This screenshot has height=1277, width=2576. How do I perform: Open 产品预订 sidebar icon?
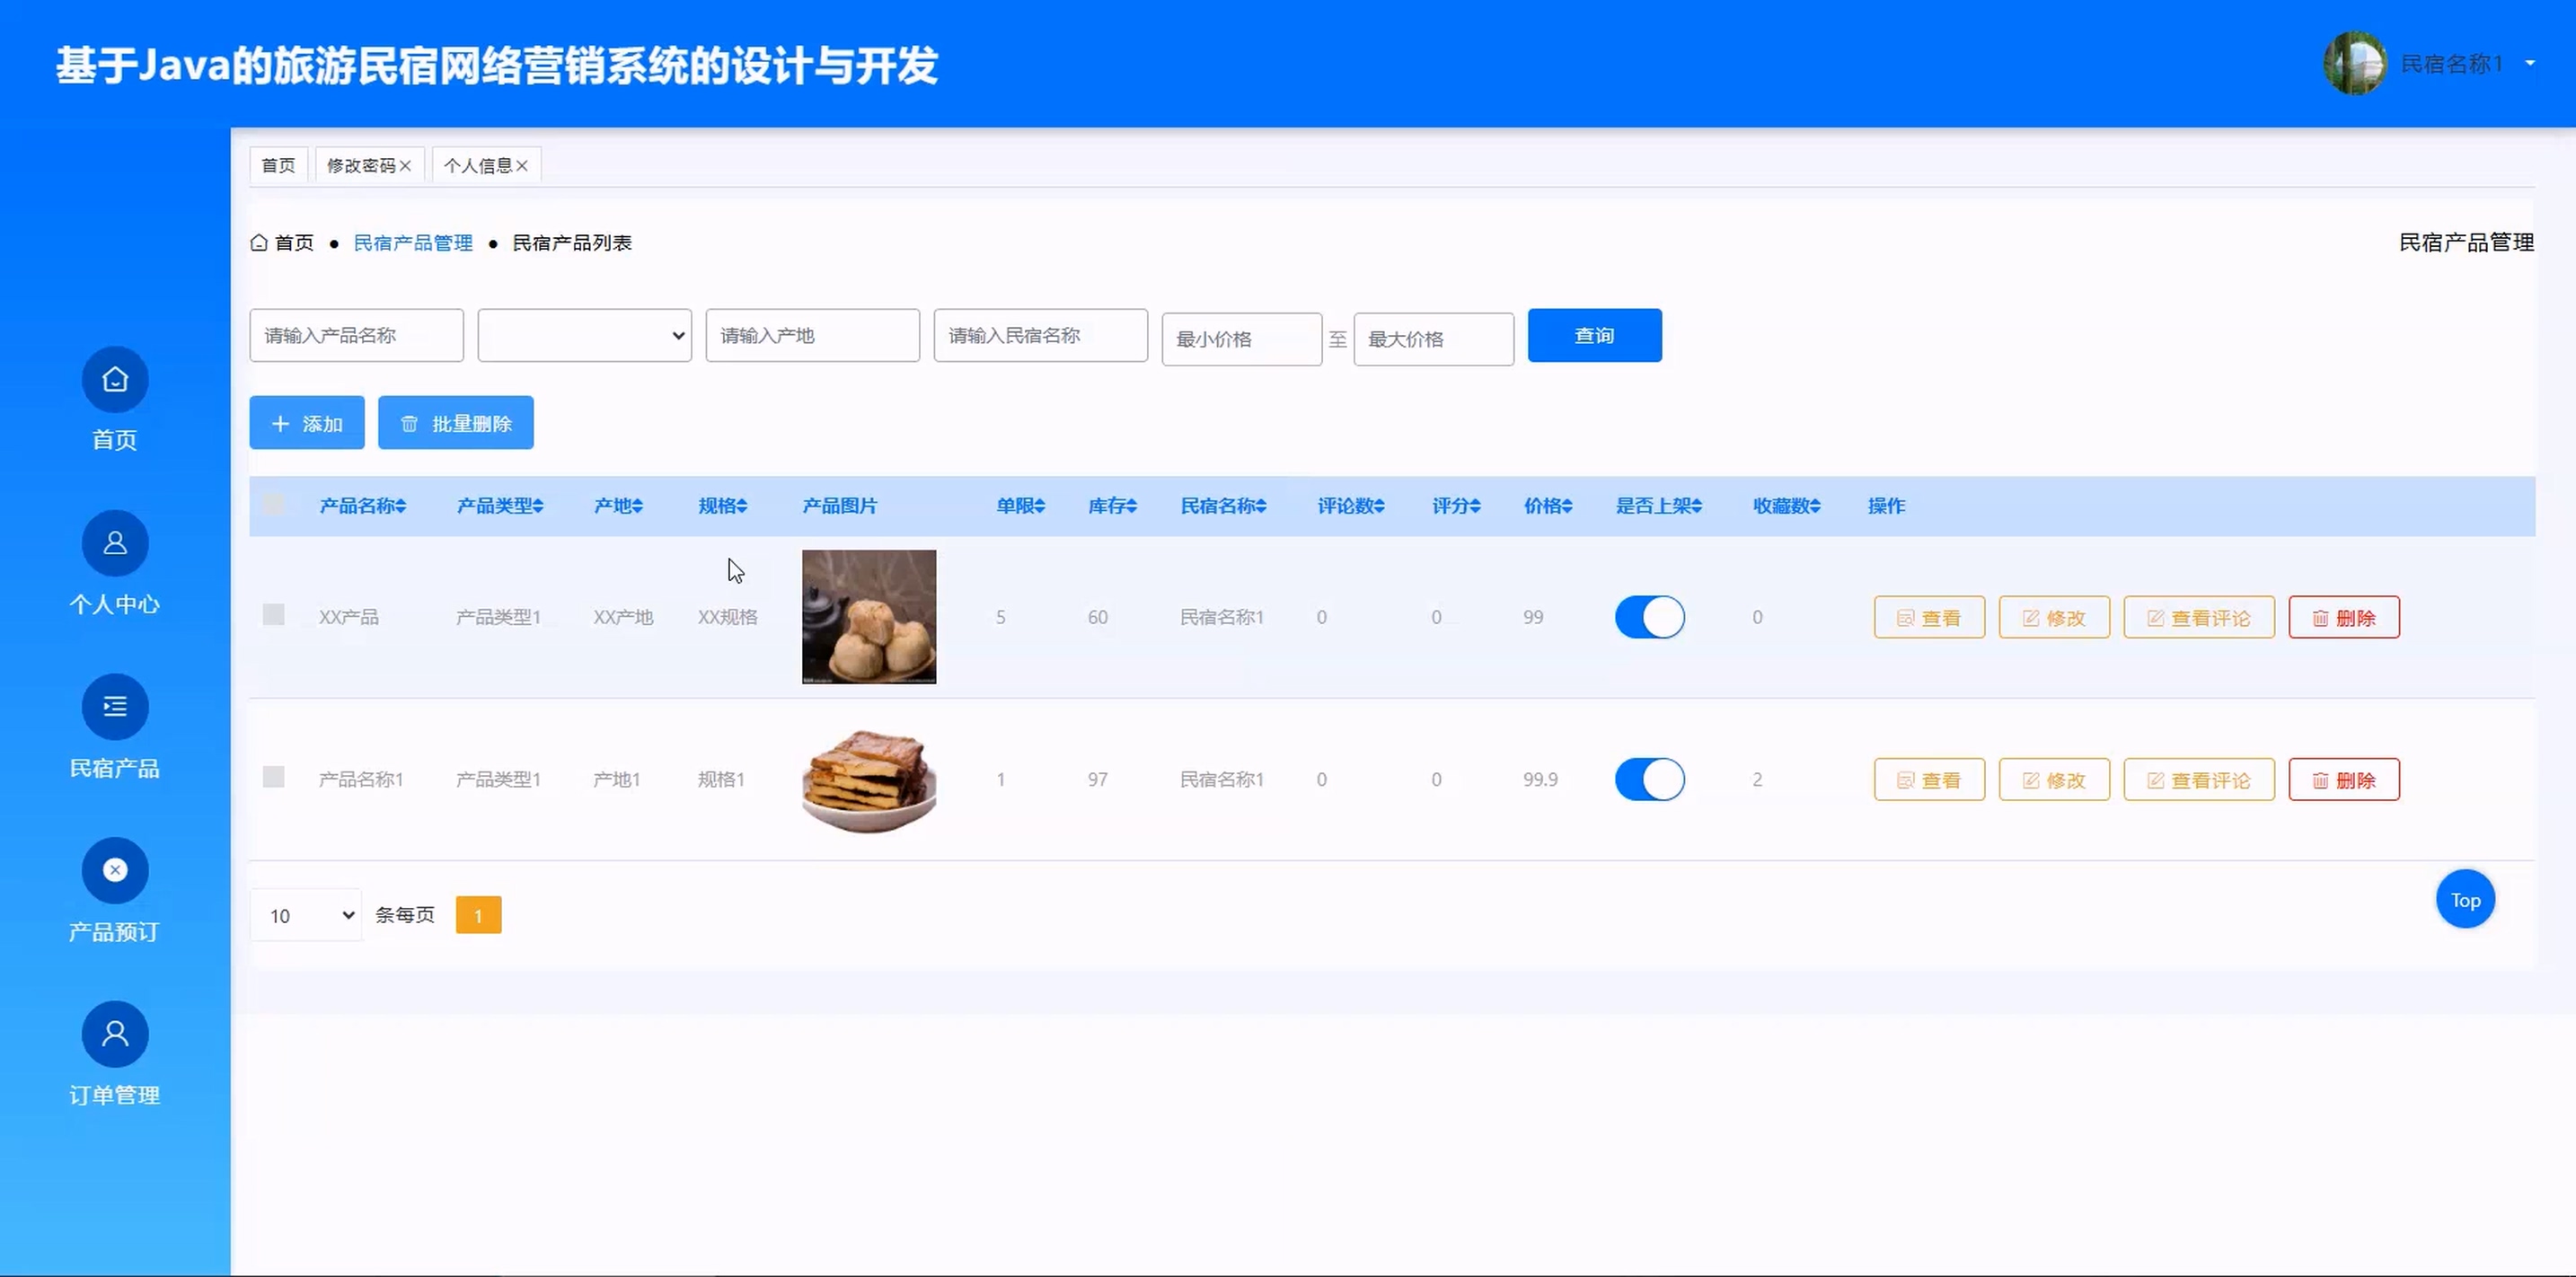[x=115, y=870]
